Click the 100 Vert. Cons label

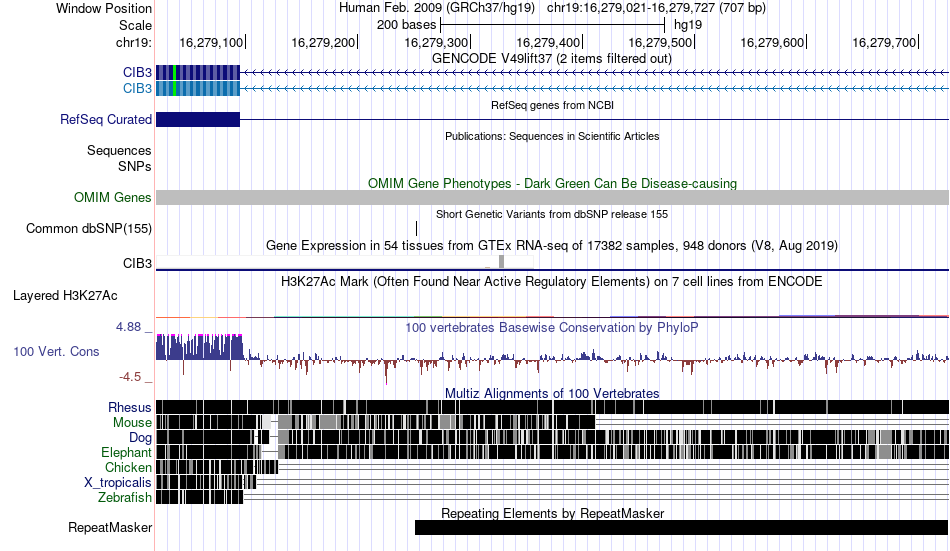pos(56,352)
